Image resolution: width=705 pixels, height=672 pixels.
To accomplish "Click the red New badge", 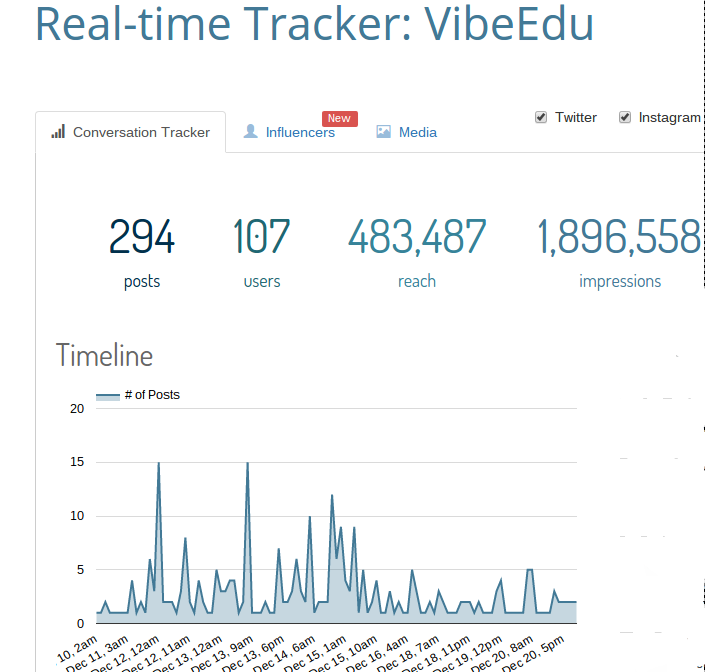I will coord(339,118).
